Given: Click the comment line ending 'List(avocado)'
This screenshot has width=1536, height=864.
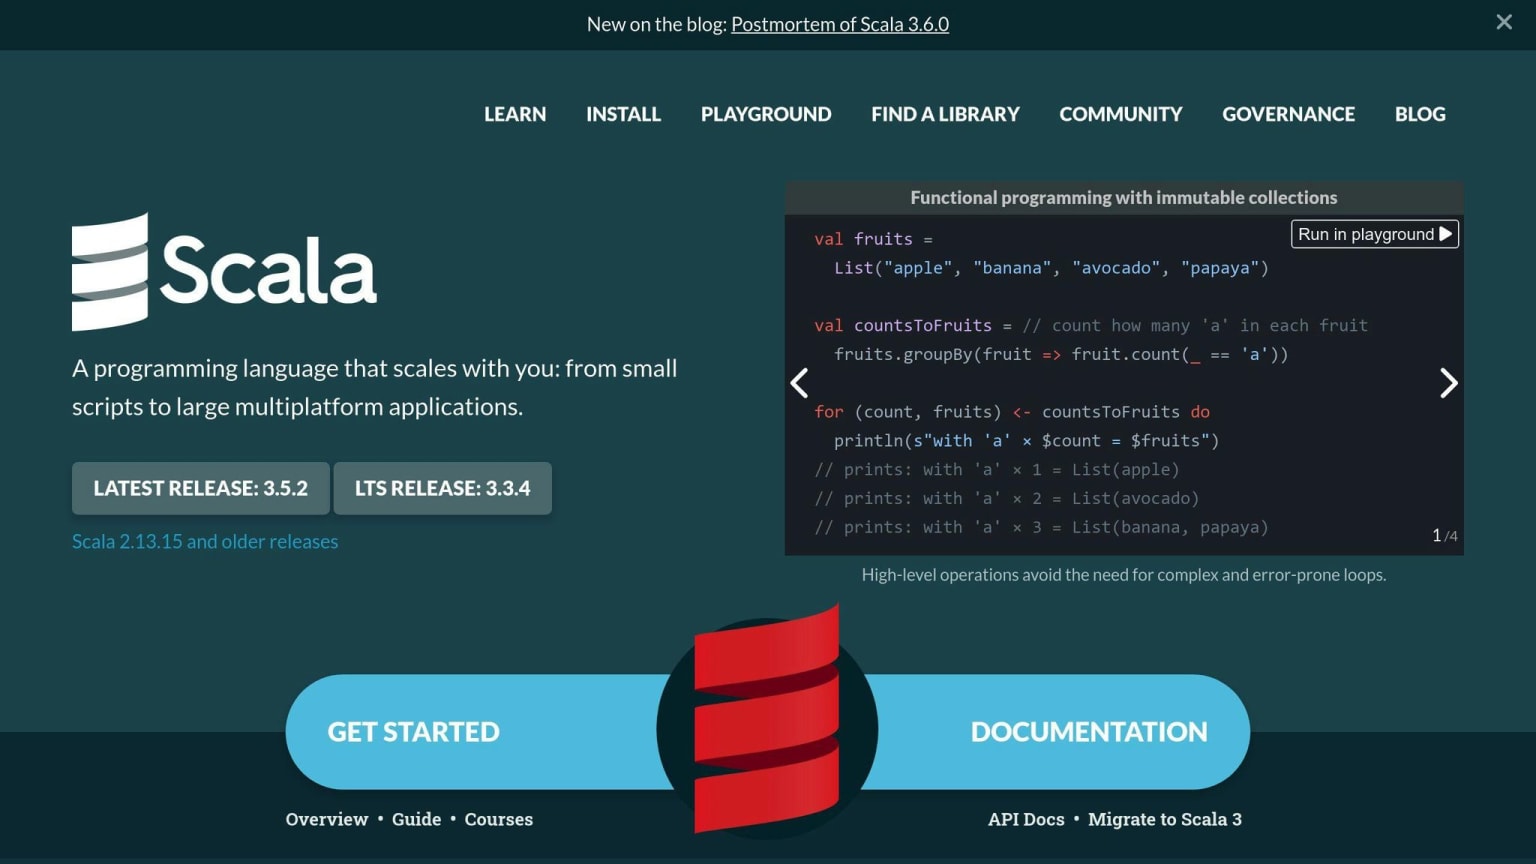Looking at the screenshot, I should pyautogui.click(x=1007, y=498).
